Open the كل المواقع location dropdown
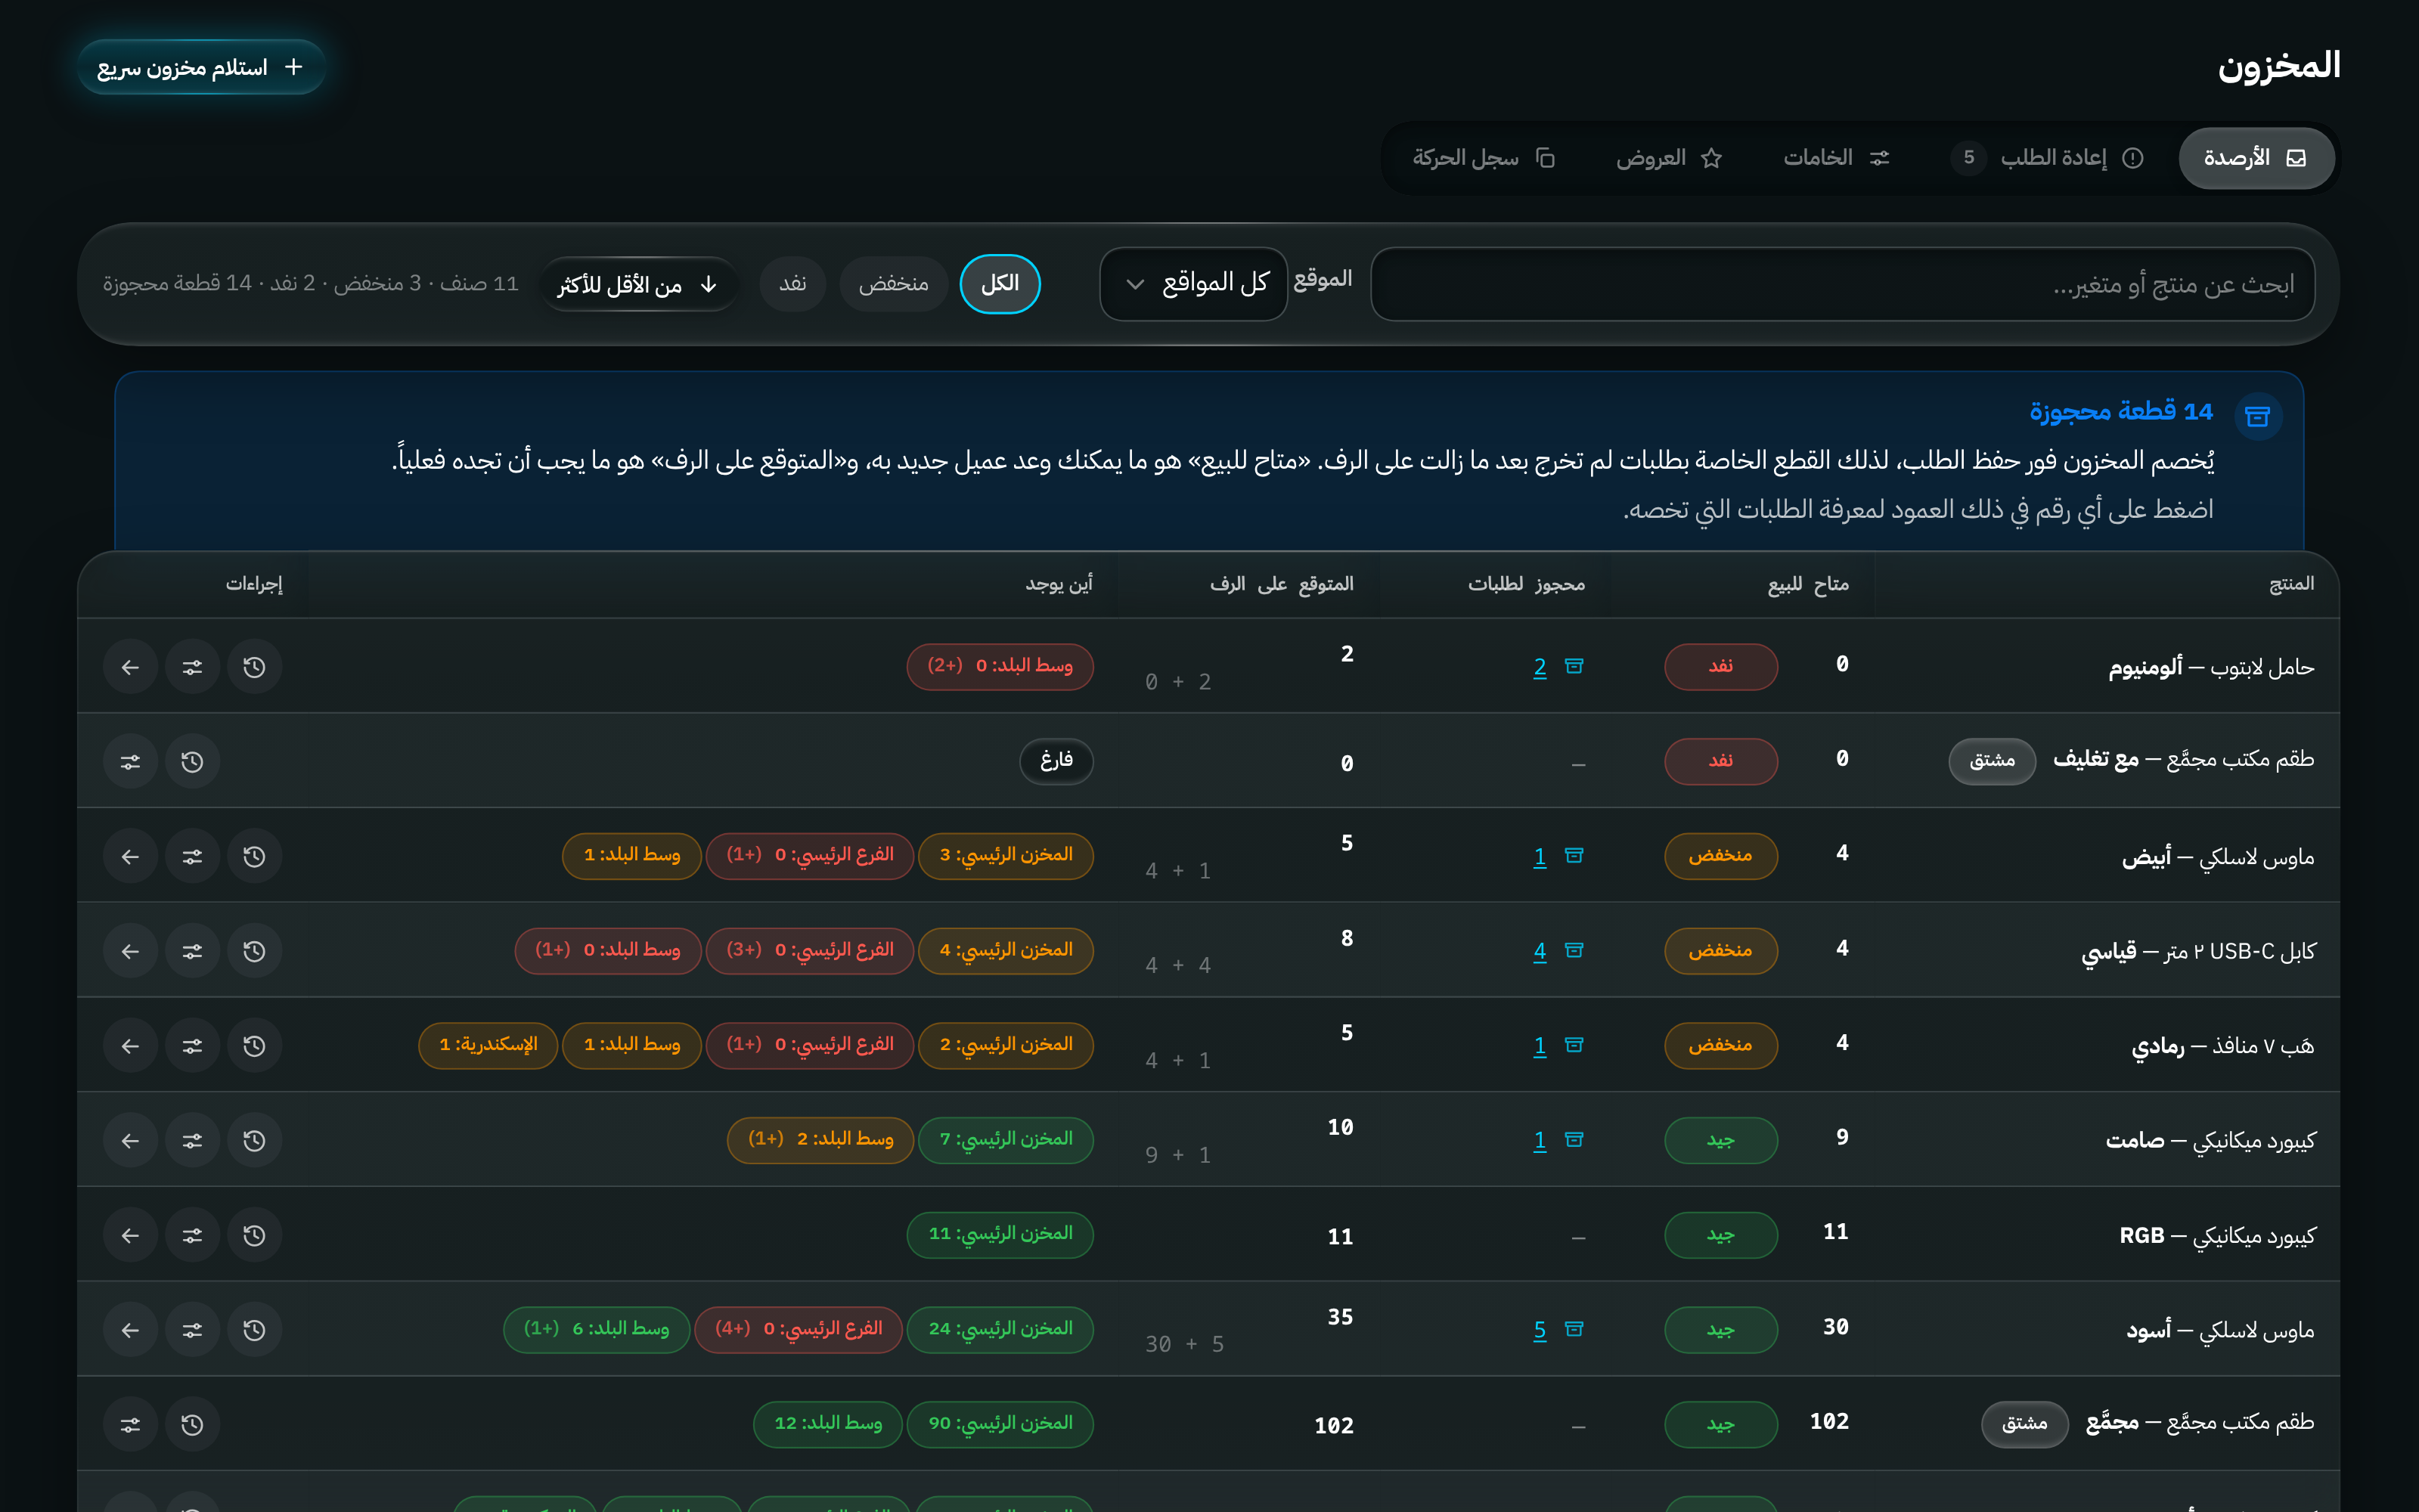 click(x=1193, y=284)
